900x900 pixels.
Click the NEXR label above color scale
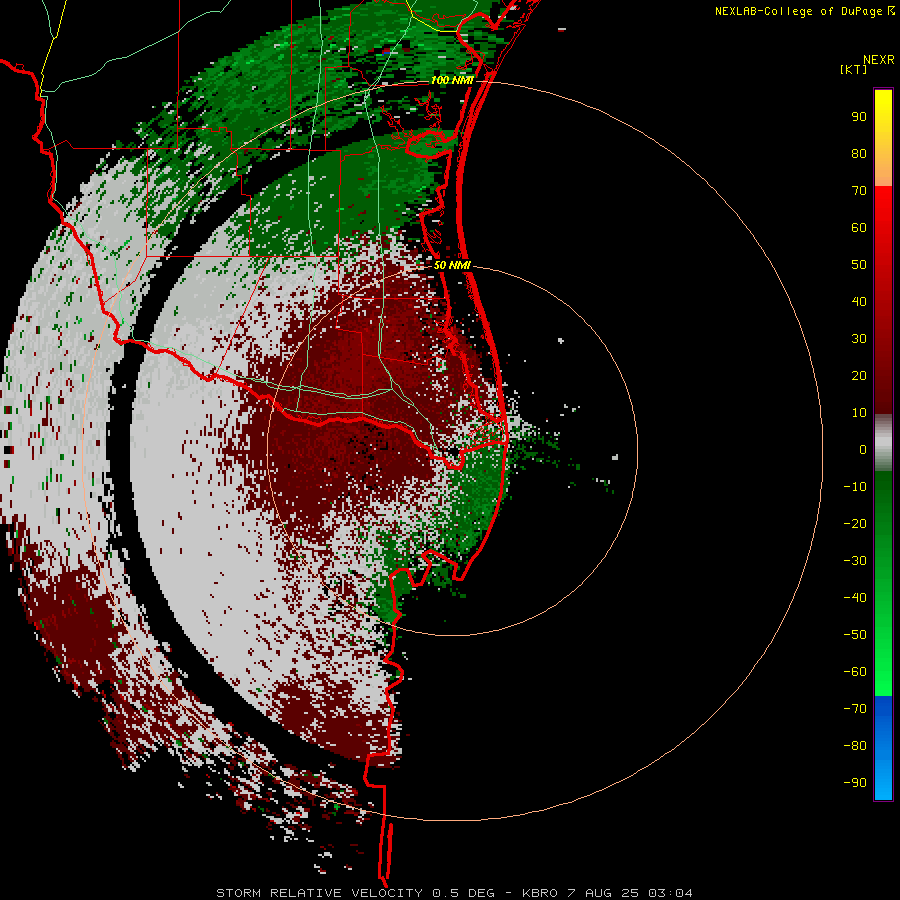[878, 60]
